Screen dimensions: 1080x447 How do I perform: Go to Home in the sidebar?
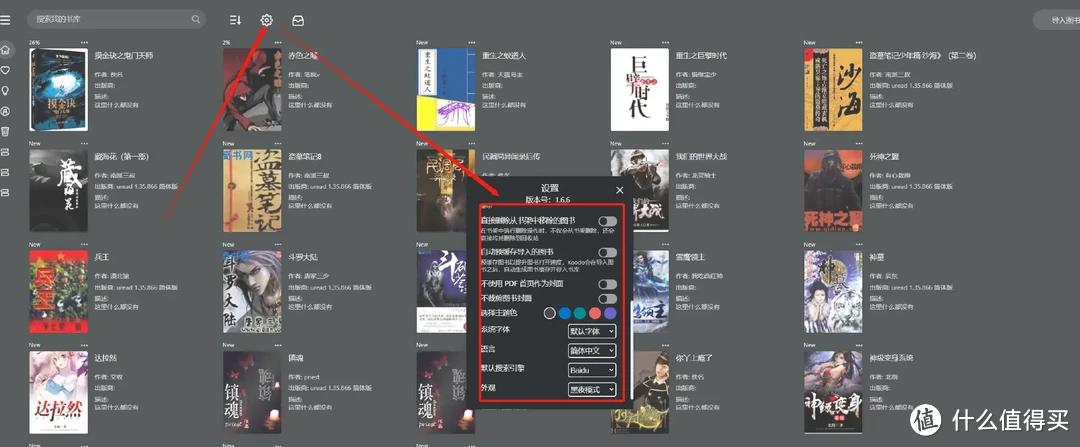coord(5,50)
